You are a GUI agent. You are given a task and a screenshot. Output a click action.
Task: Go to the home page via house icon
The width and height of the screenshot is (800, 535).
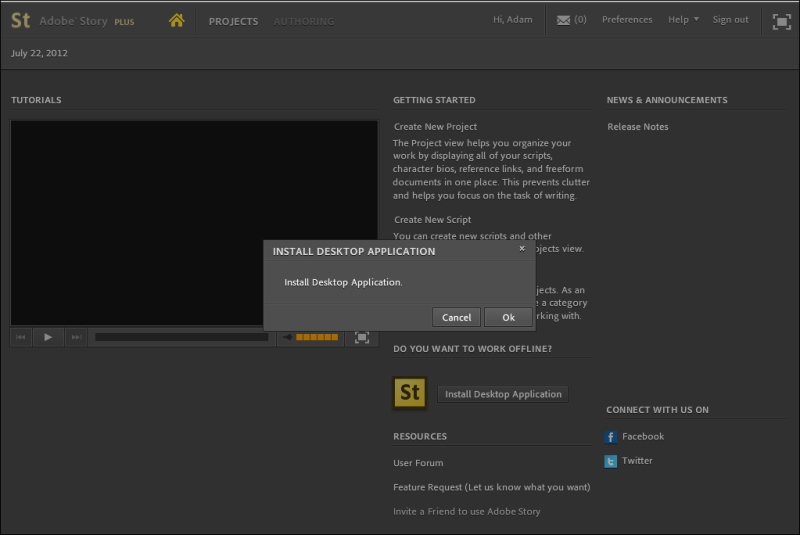click(x=177, y=20)
